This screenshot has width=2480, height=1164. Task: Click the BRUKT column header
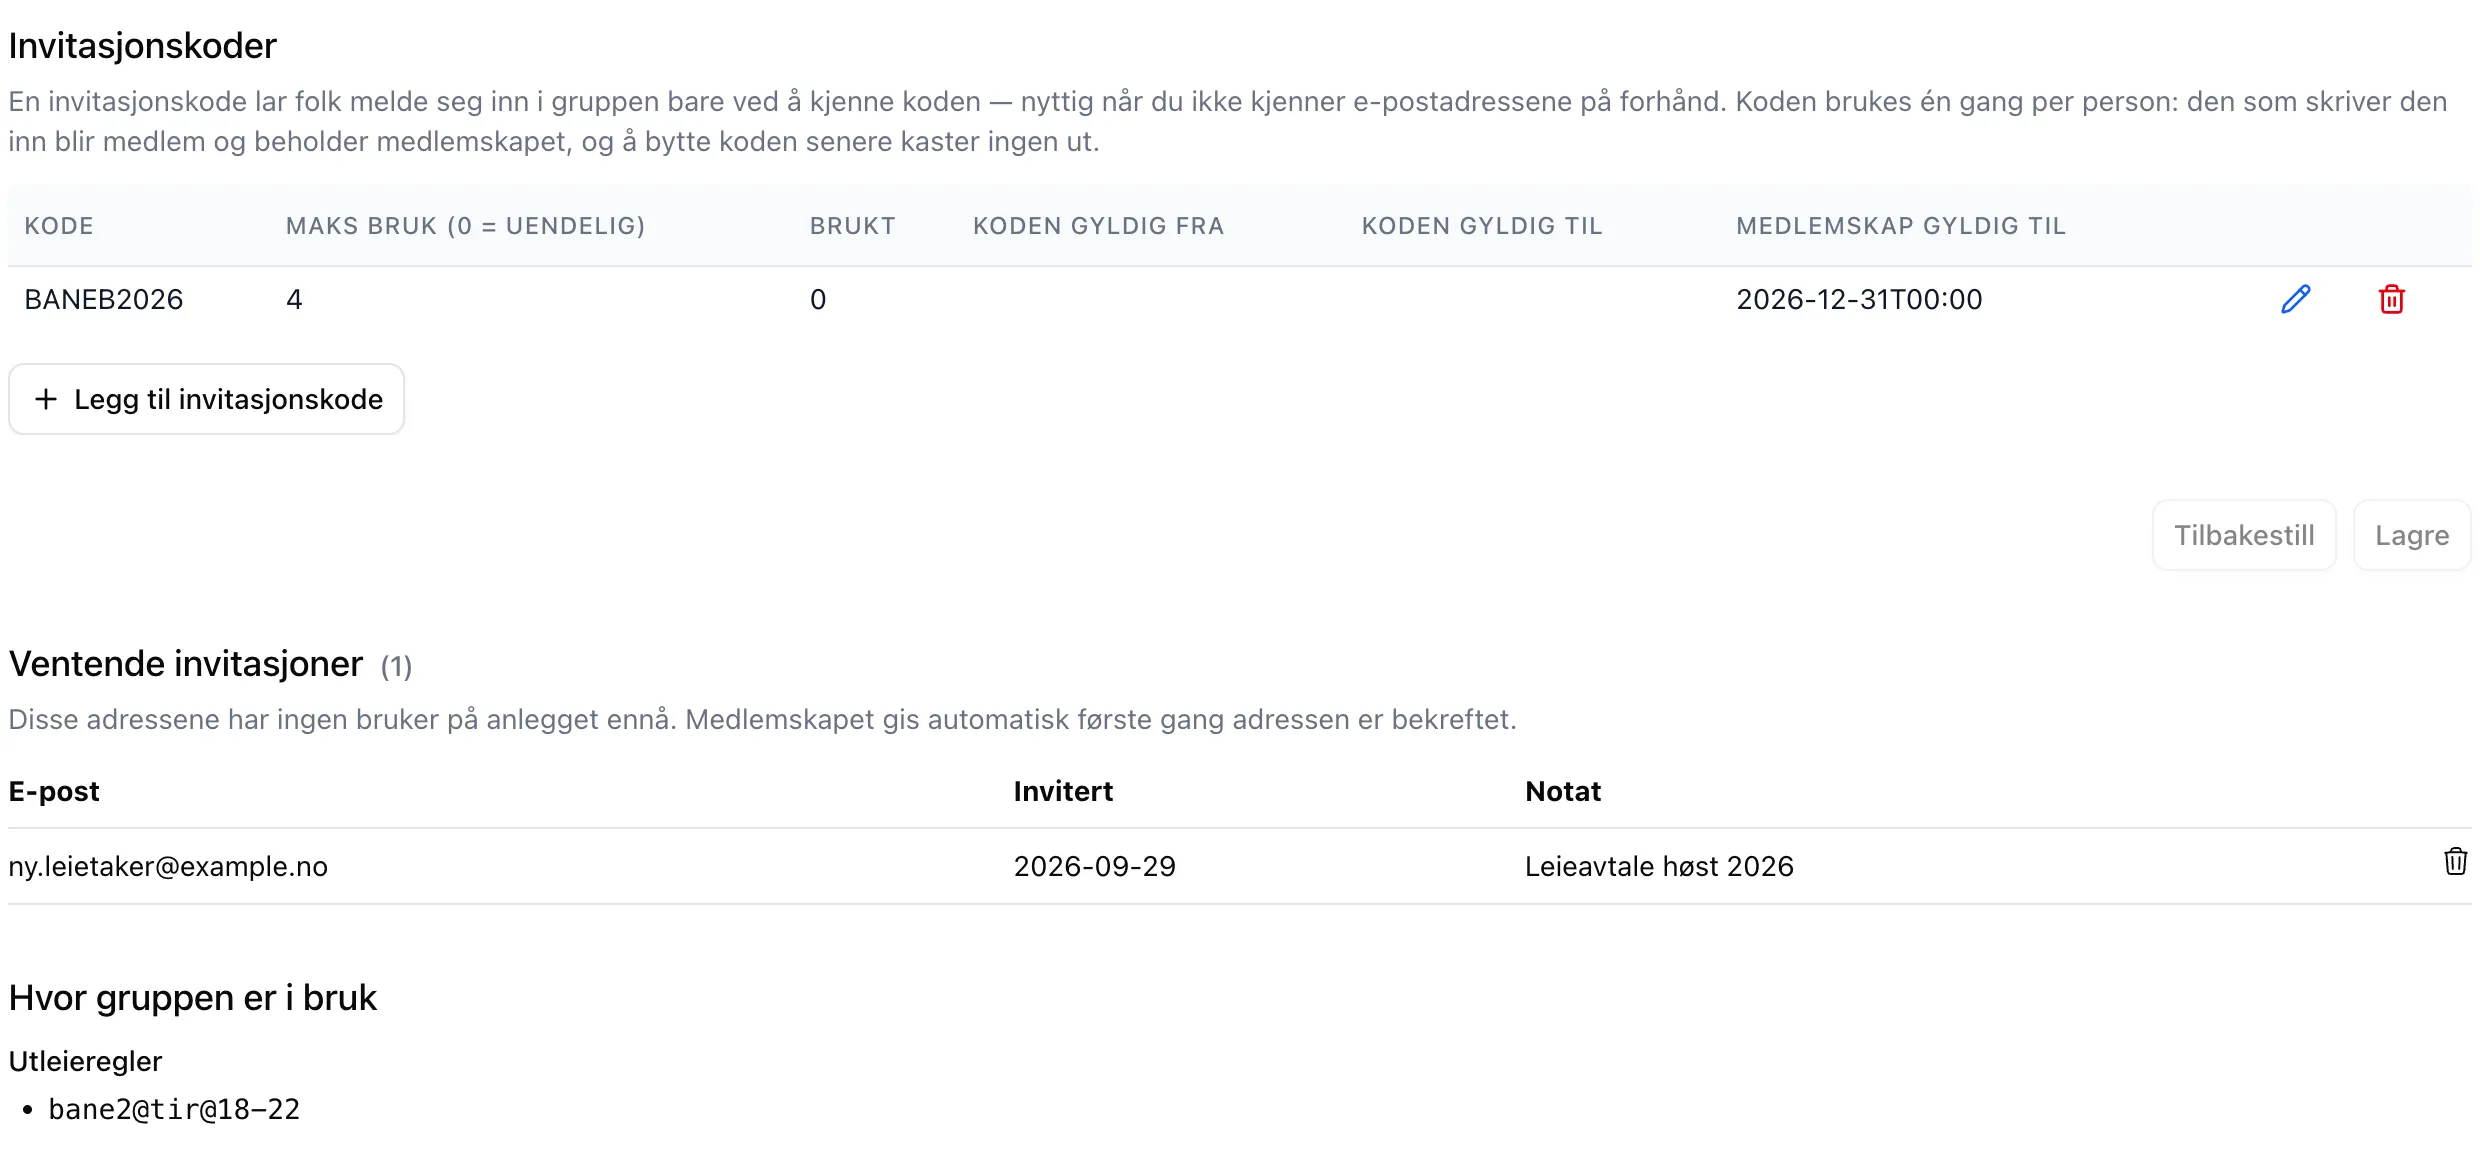853,226
